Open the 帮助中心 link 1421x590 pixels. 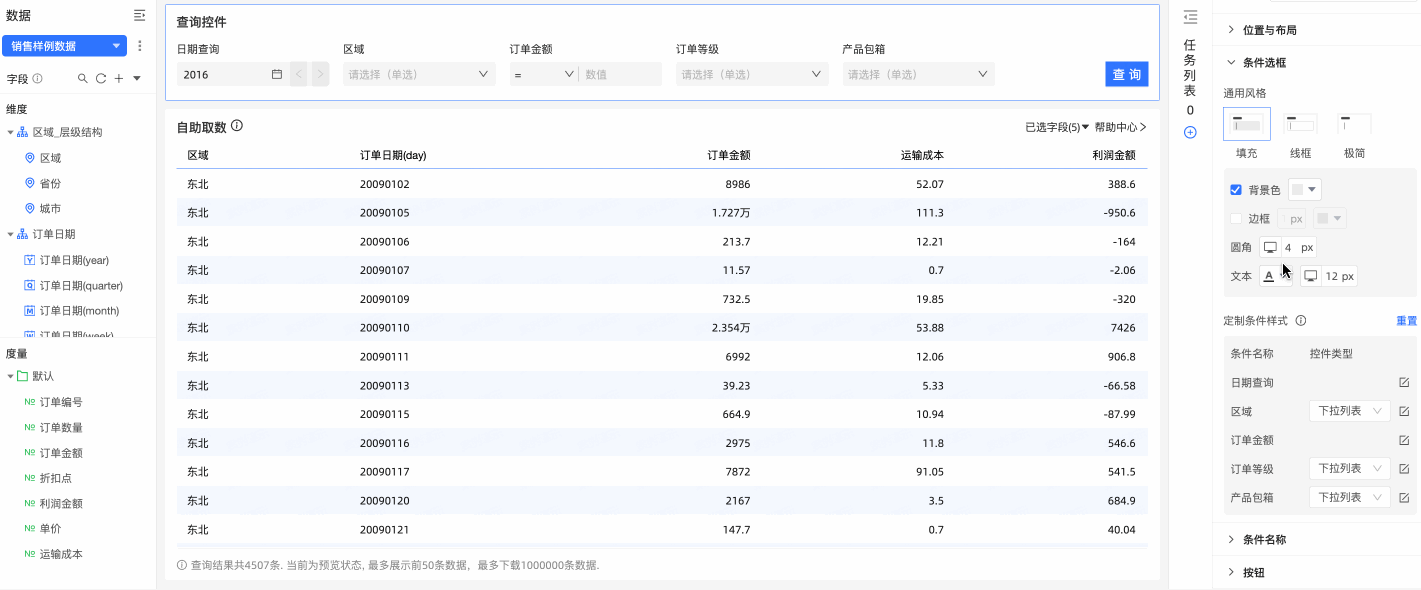click(1120, 127)
